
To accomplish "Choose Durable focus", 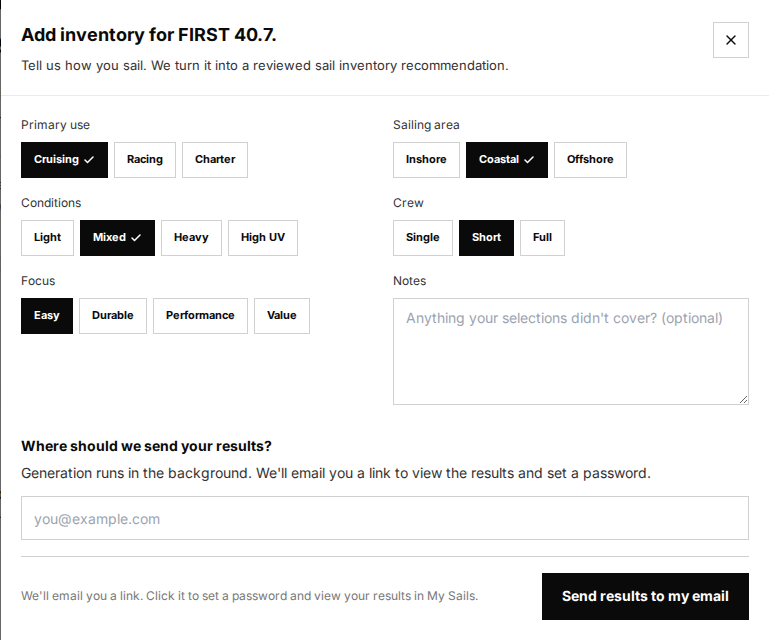I will click(x=113, y=316).
